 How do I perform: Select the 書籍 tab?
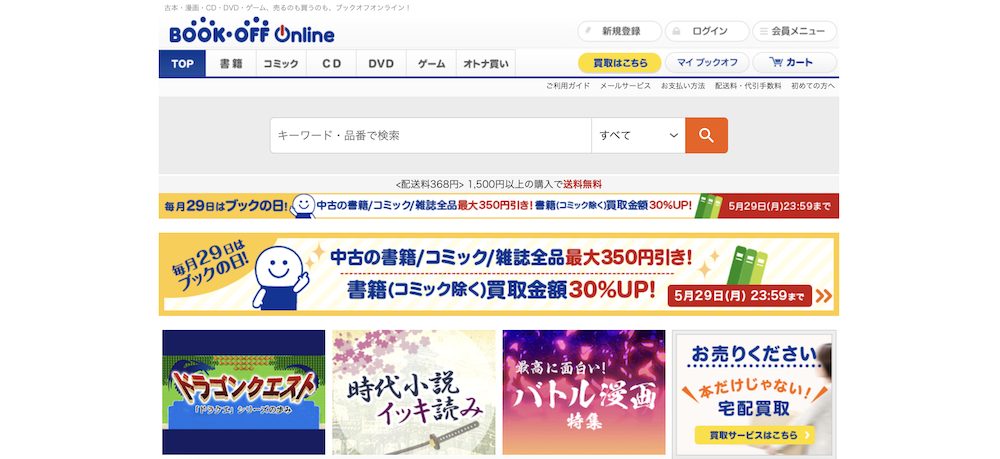click(x=231, y=64)
